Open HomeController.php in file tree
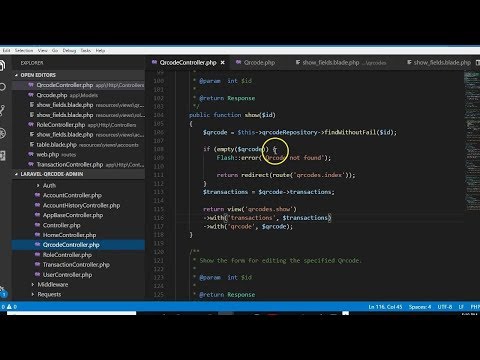This screenshot has height=360, width=480. tap(69, 235)
